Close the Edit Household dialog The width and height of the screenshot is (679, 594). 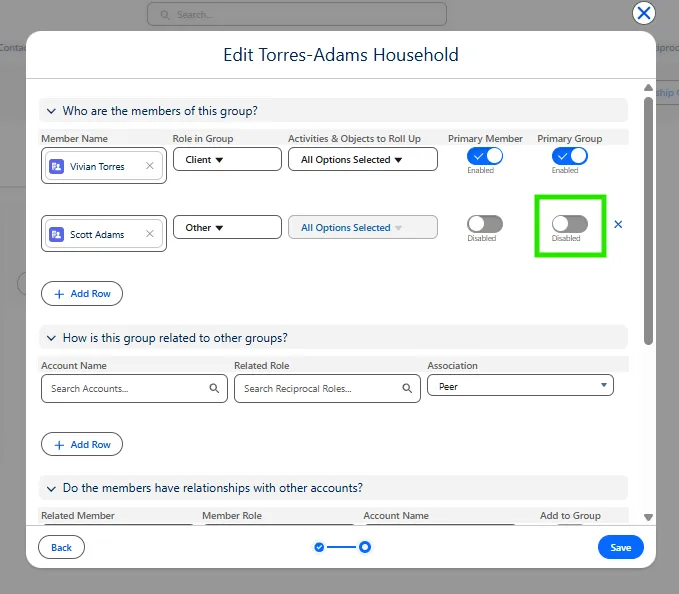pos(644,13)
